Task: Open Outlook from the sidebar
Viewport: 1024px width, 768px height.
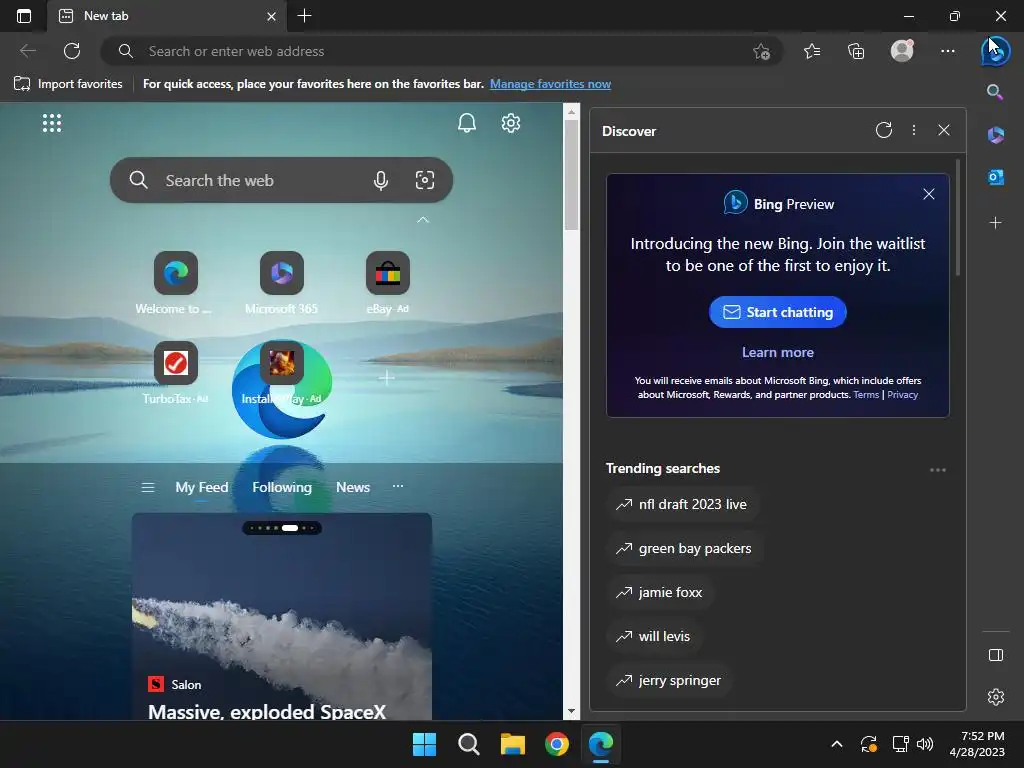Action: pyautogui.click(x=995, y=177)
